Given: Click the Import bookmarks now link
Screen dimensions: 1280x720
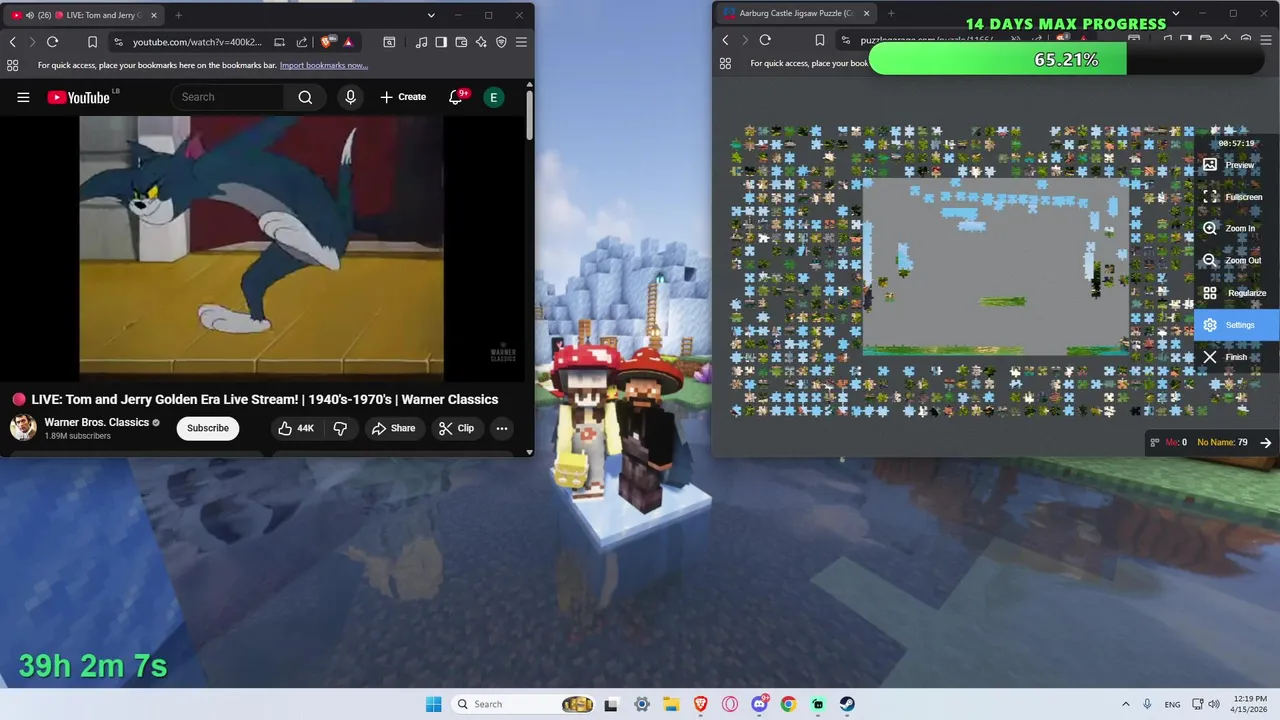Looking at the screenshot, I should click(x=324, y=65).
